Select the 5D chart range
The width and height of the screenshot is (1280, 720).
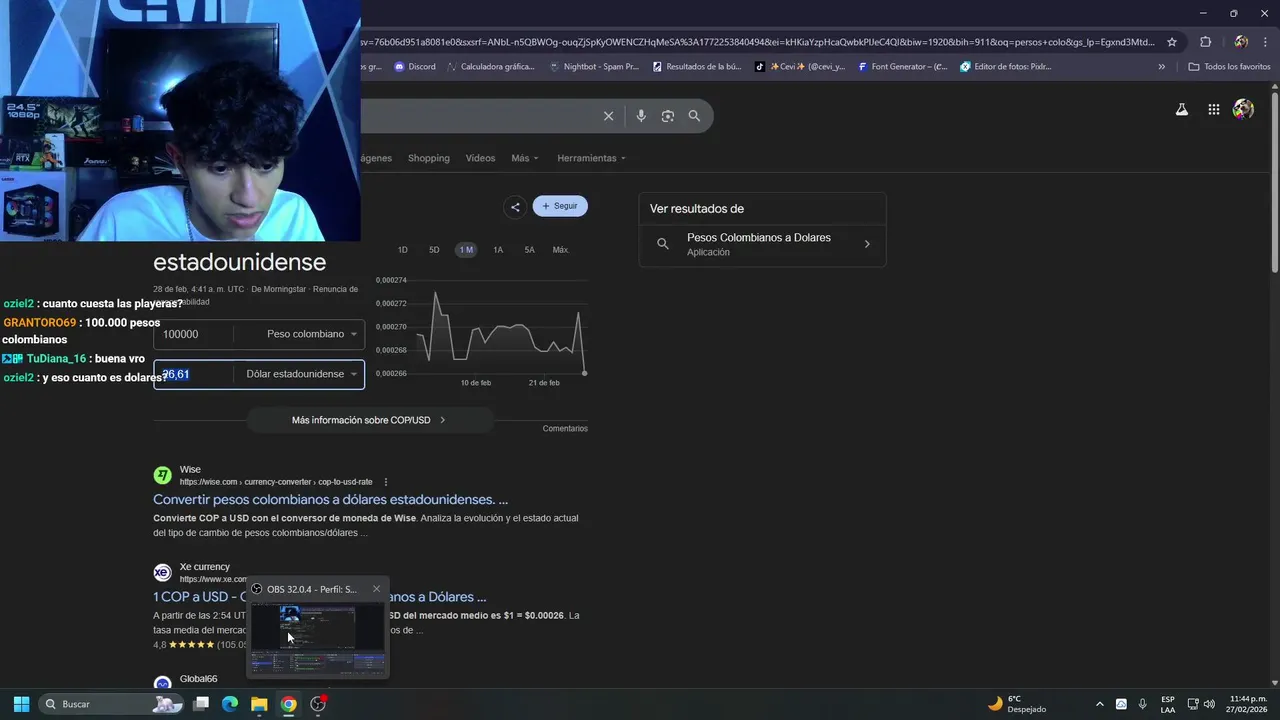tap(434, 250)
